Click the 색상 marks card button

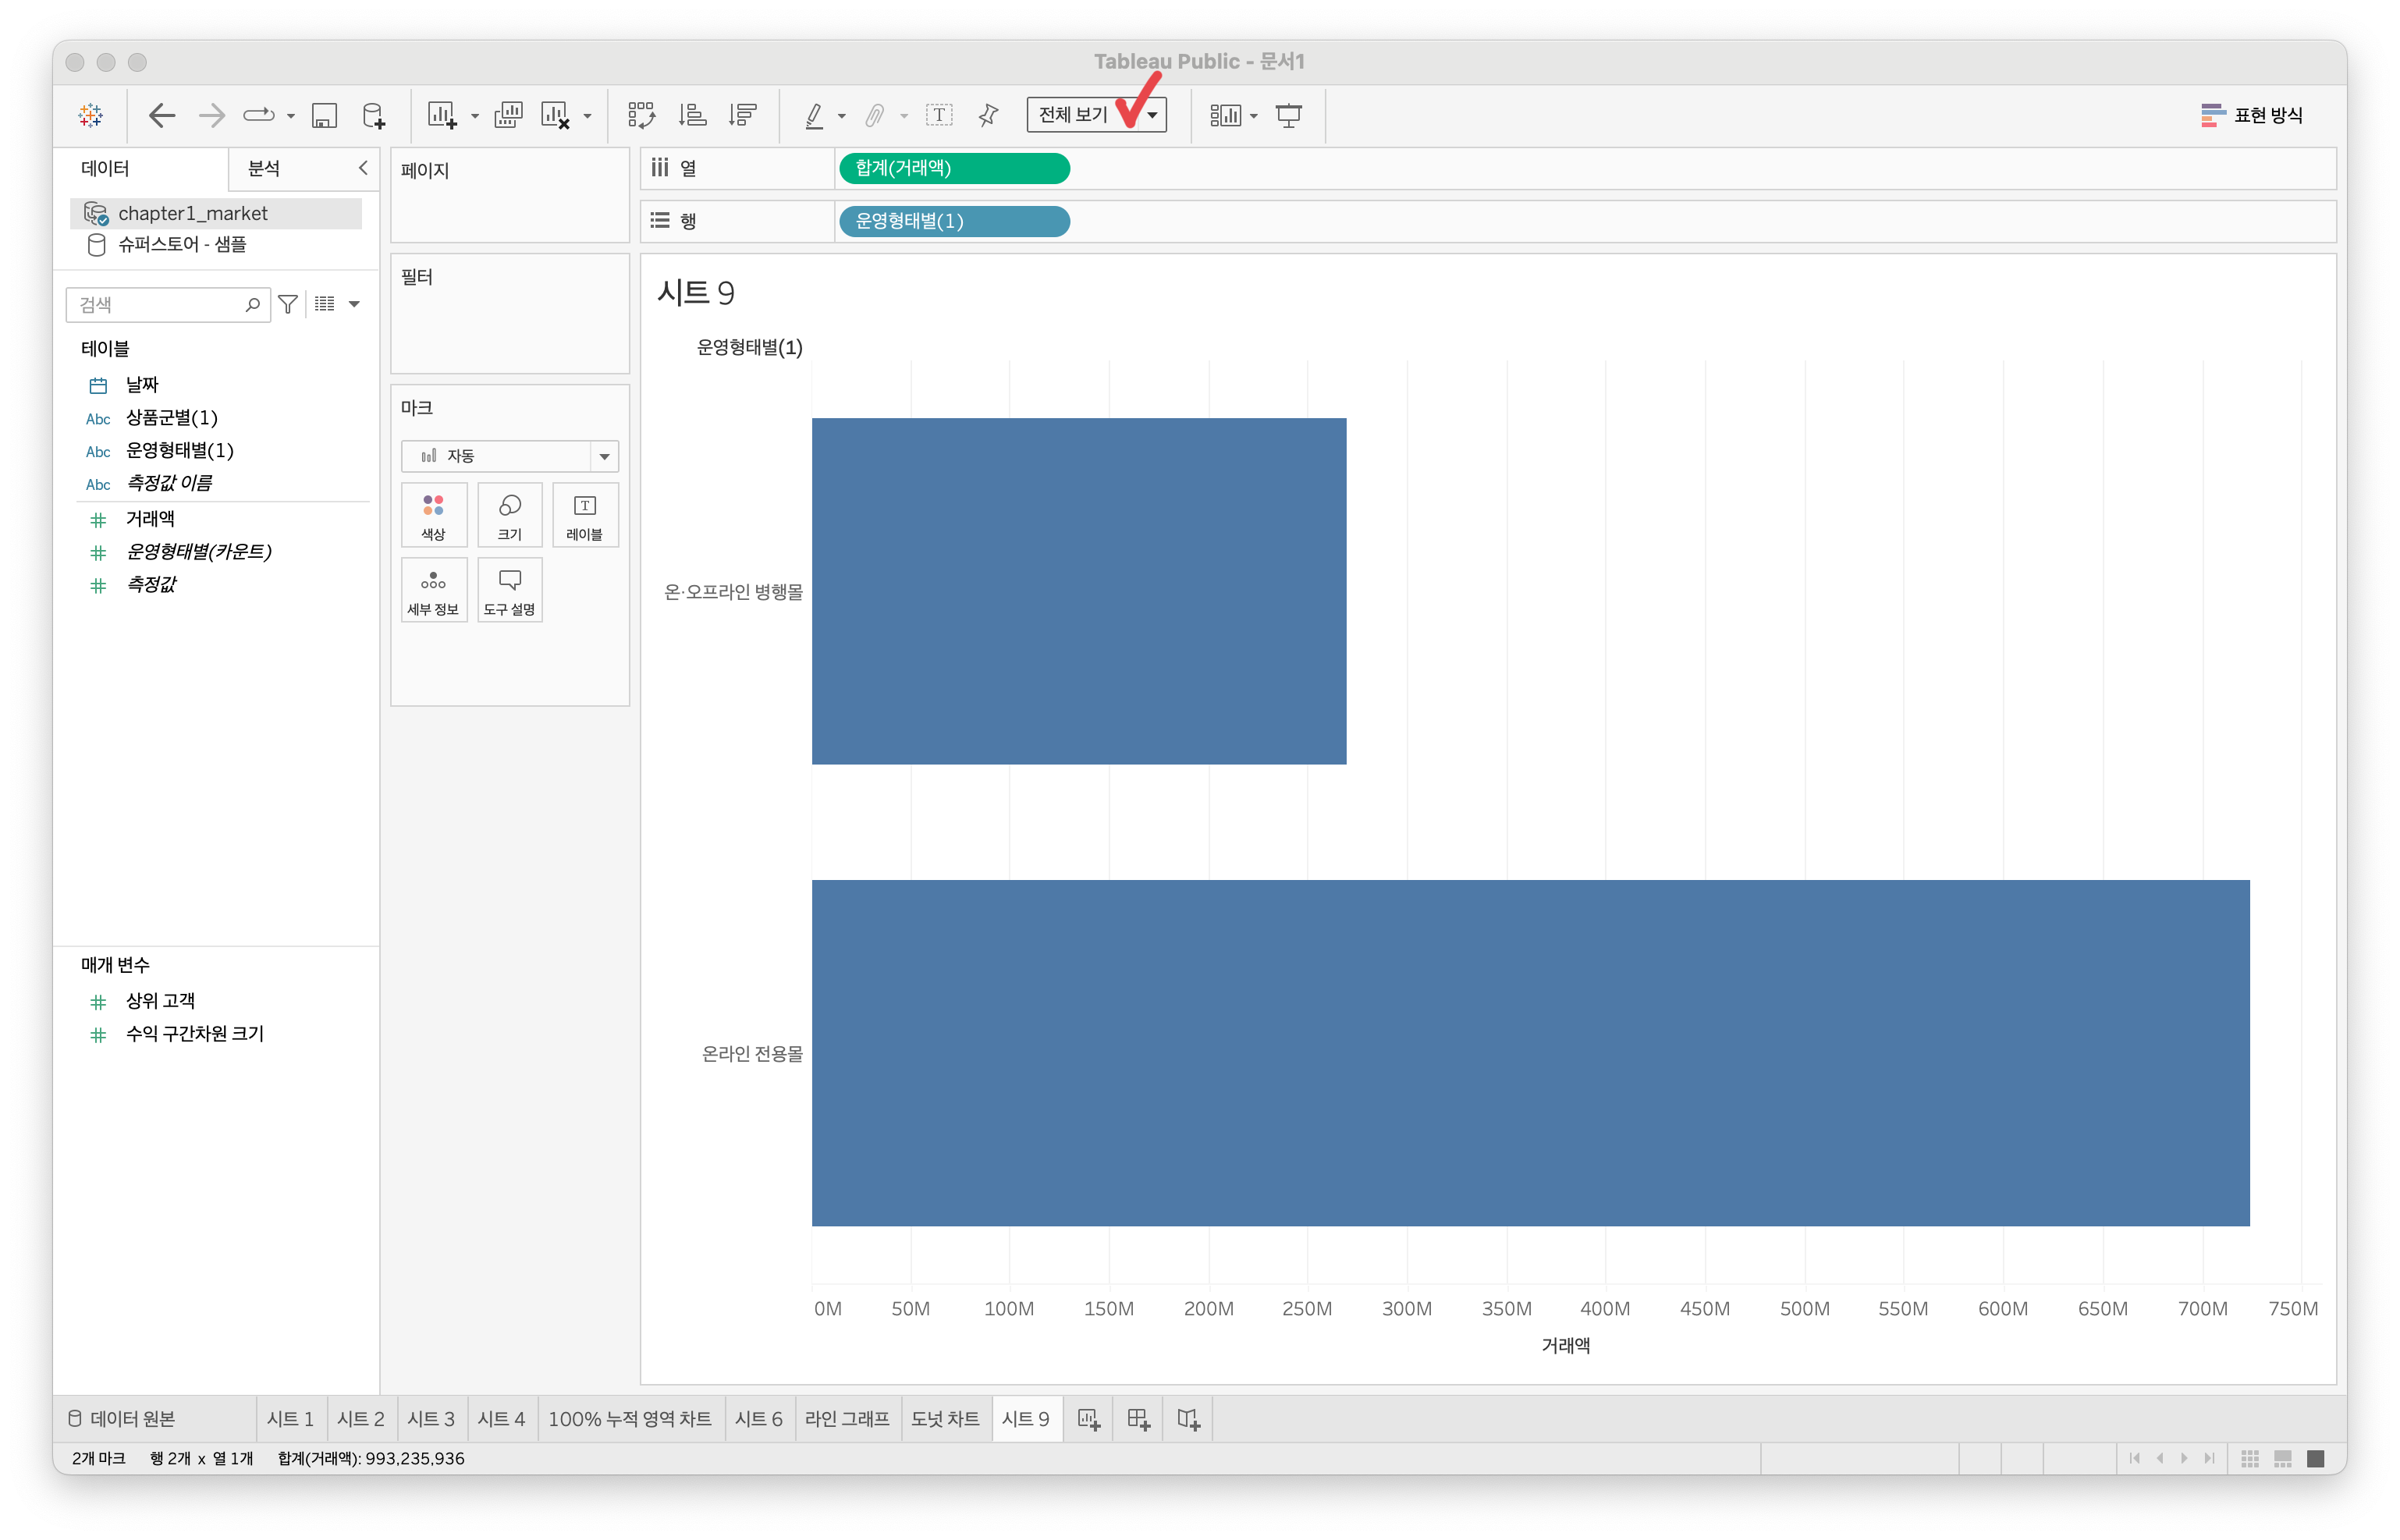pos(433,515)
